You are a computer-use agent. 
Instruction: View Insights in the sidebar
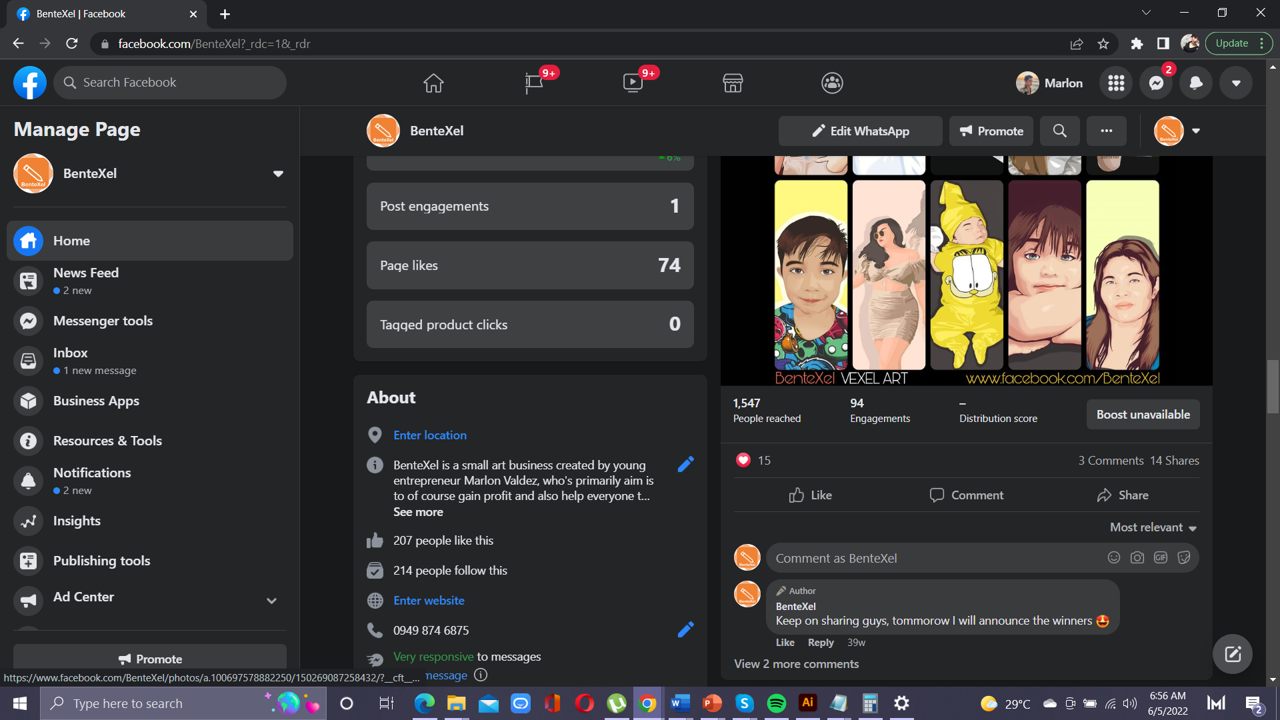point(151,521)
